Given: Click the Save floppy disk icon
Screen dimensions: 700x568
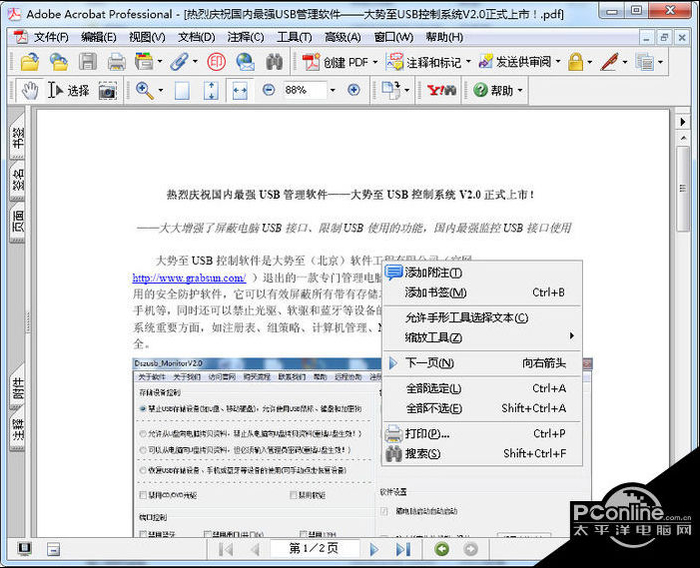Looking at the screenshot, I should click(88, 62).
